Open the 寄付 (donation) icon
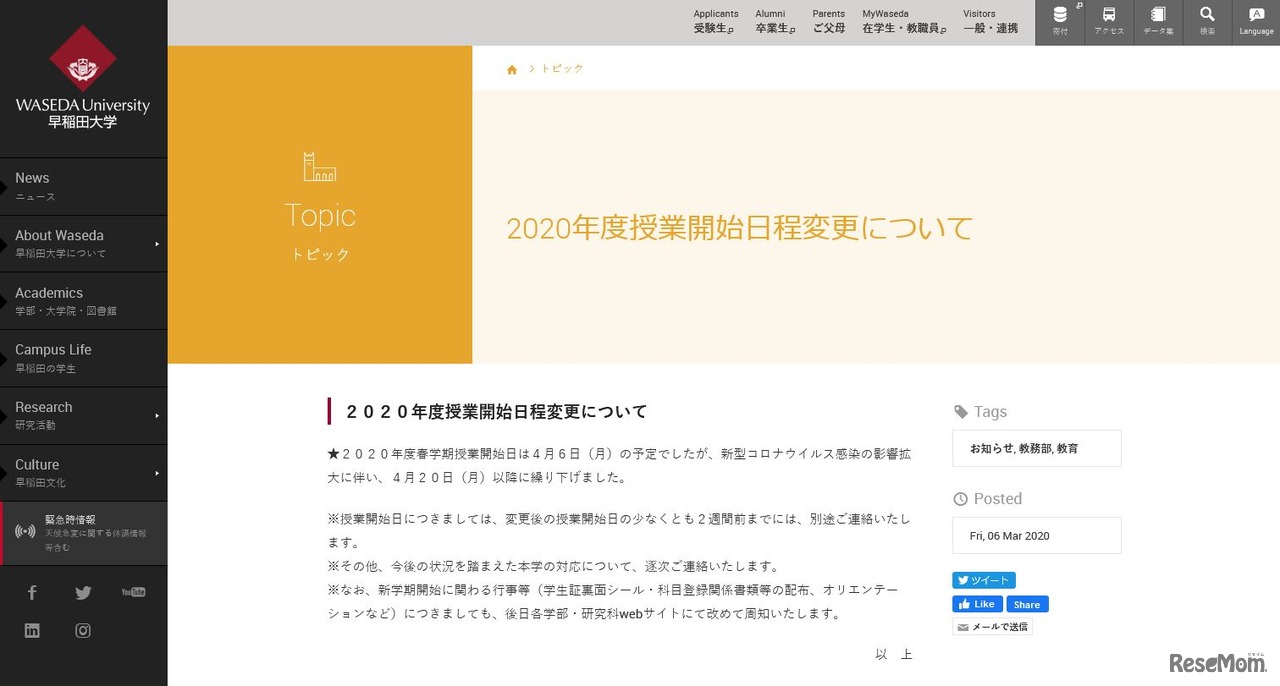Viewport: 1280px width, 686px height. coord(1060,22)
